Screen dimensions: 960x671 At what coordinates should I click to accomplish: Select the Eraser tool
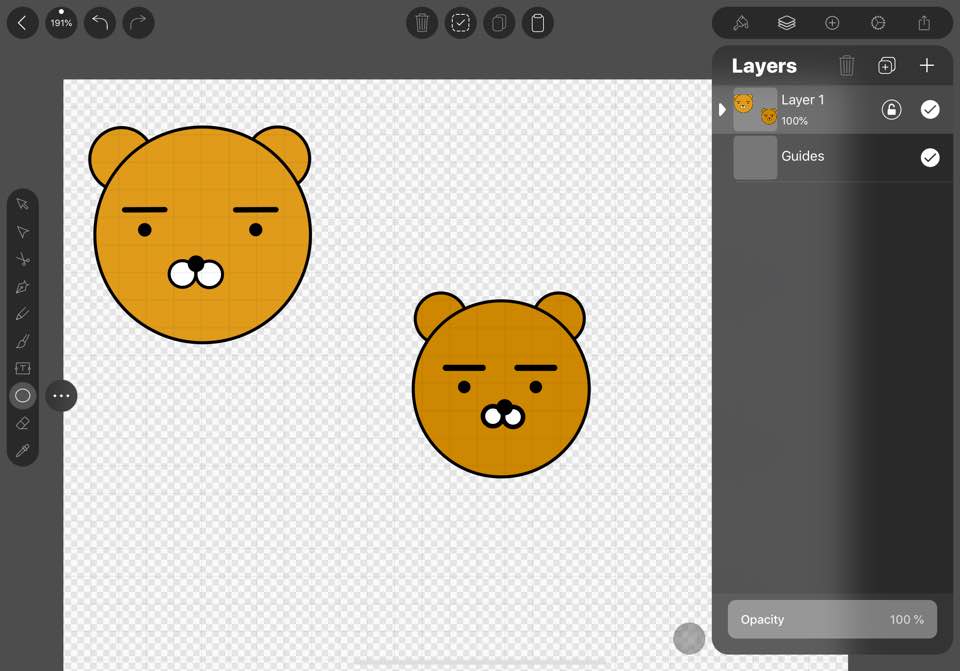(23, 423)
